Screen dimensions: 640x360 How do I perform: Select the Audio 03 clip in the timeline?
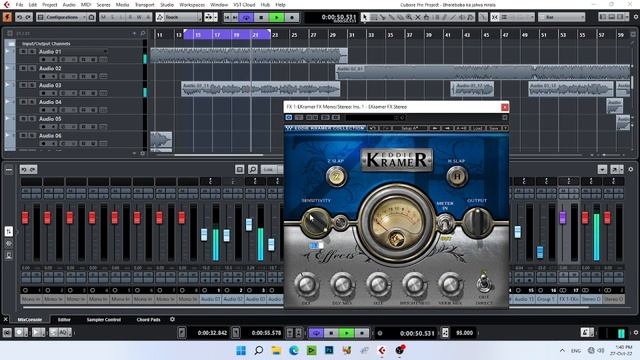pyautogui.click(x=260, y=89)
